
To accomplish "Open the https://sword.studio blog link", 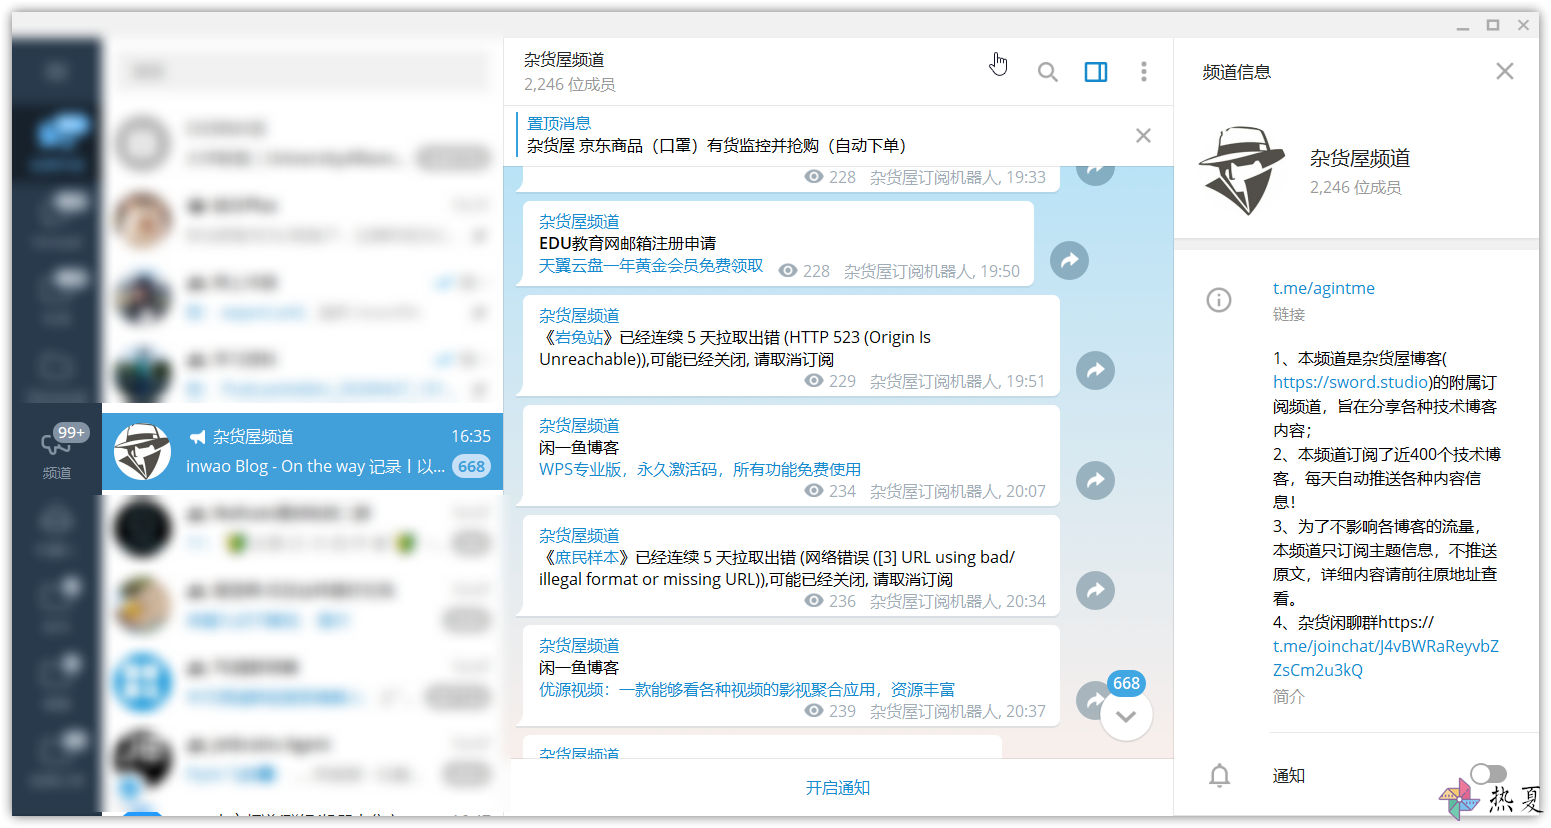I will pos(1351,382).
